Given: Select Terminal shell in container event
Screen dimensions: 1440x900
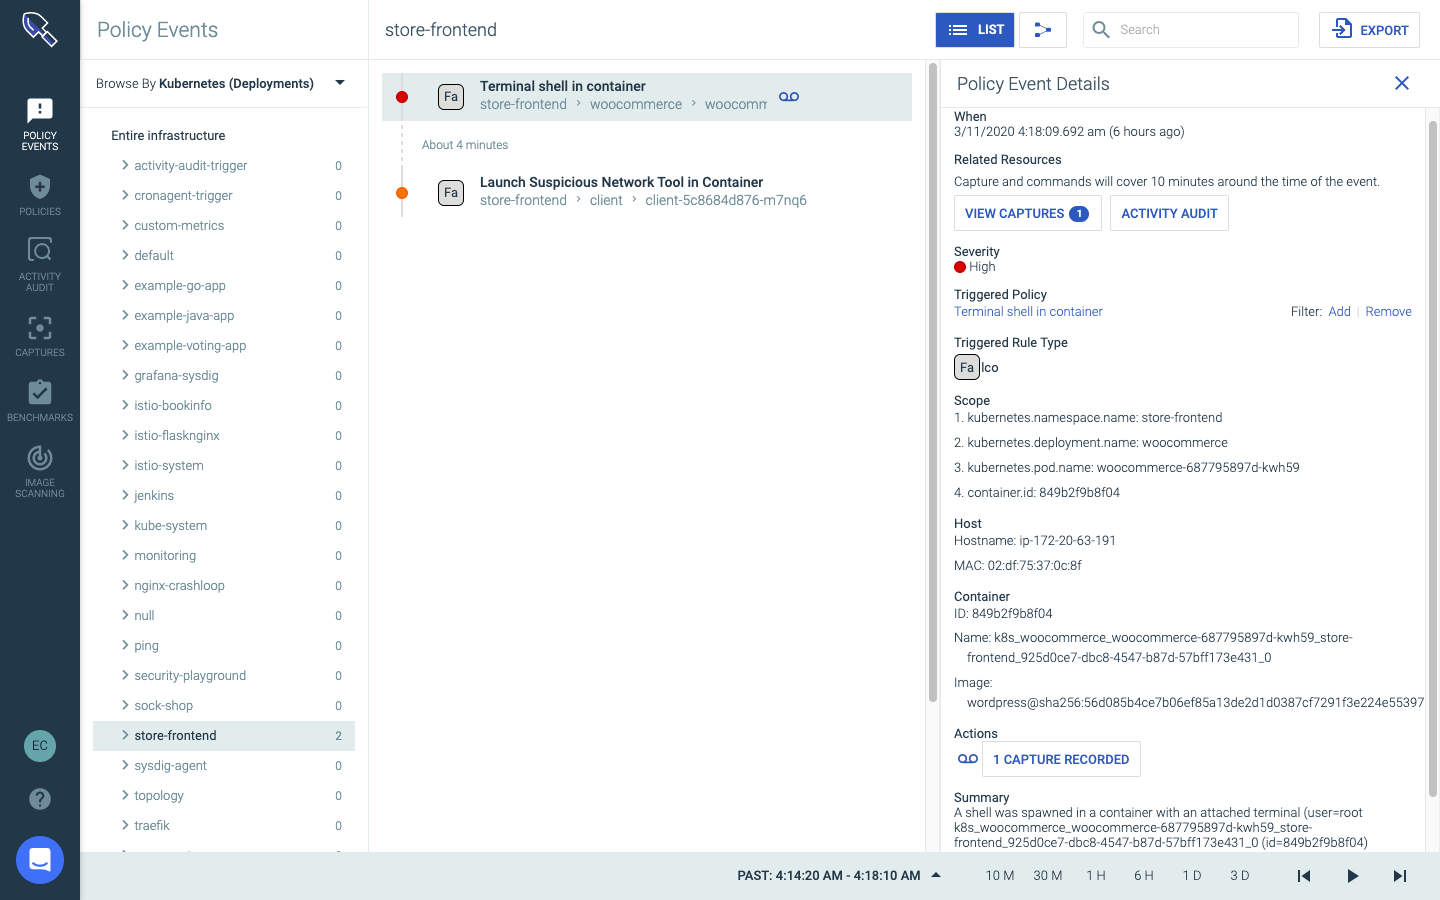Looking at the screenshot, I should coord(647,97).
